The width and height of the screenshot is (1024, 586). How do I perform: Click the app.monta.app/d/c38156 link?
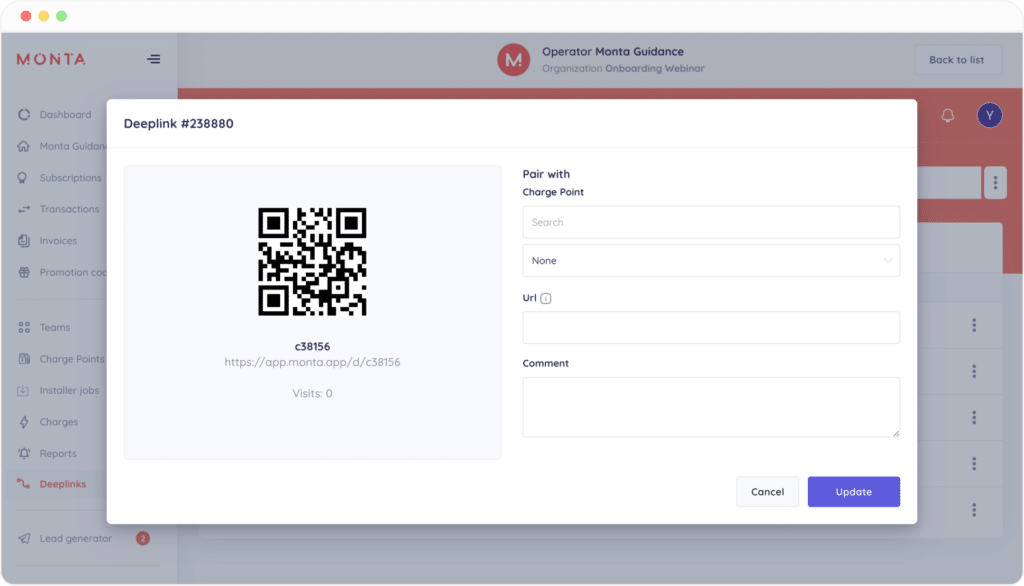(x=312, y=362)
